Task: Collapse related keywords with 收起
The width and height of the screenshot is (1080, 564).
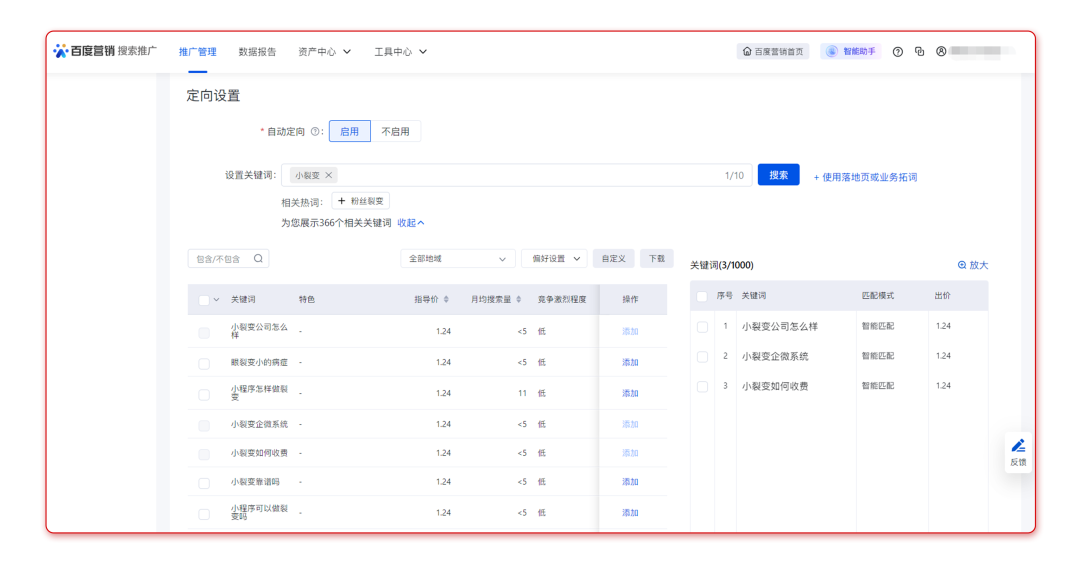Action: click(411, 223)
